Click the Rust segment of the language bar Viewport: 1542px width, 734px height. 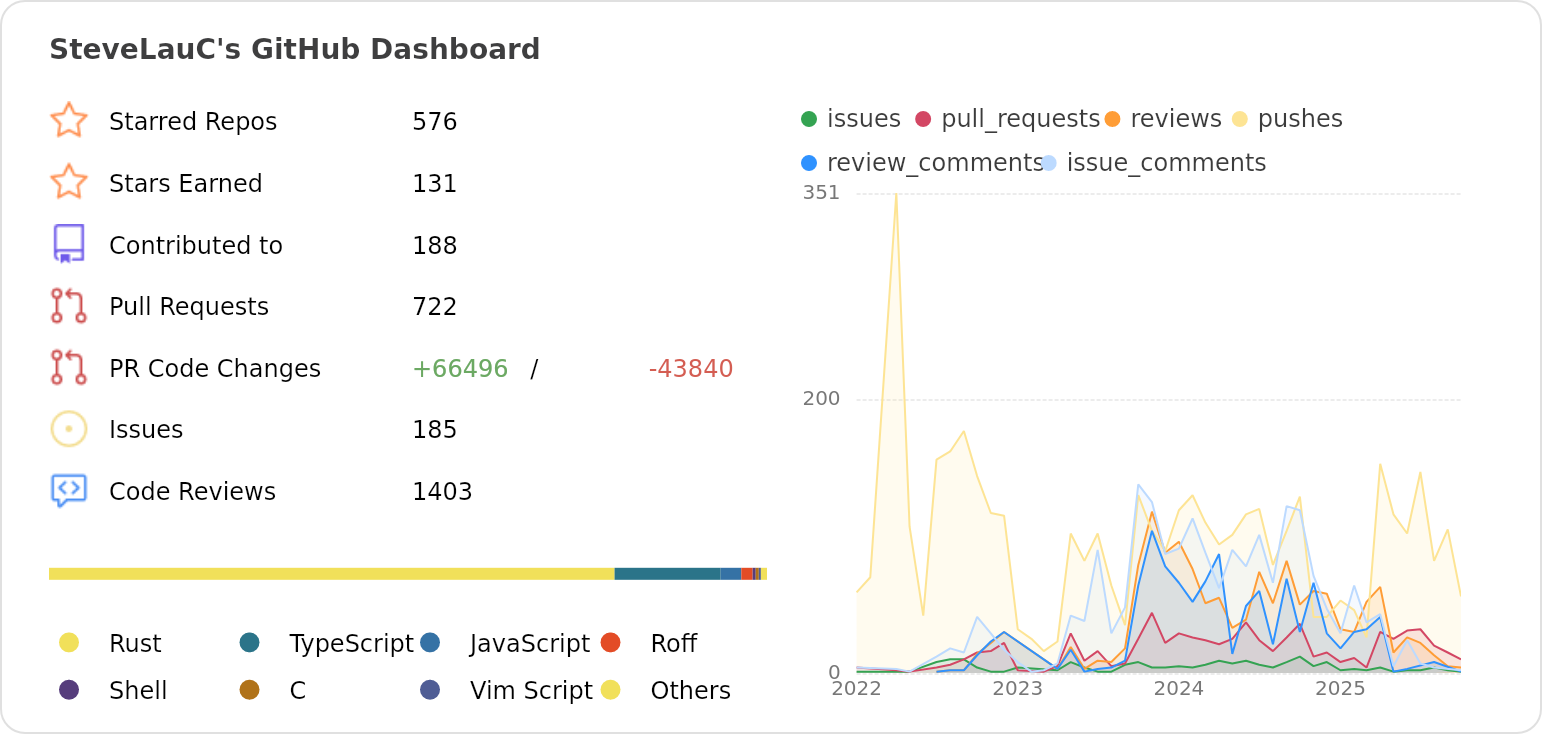pyautogui.click(x=330, y=573)
